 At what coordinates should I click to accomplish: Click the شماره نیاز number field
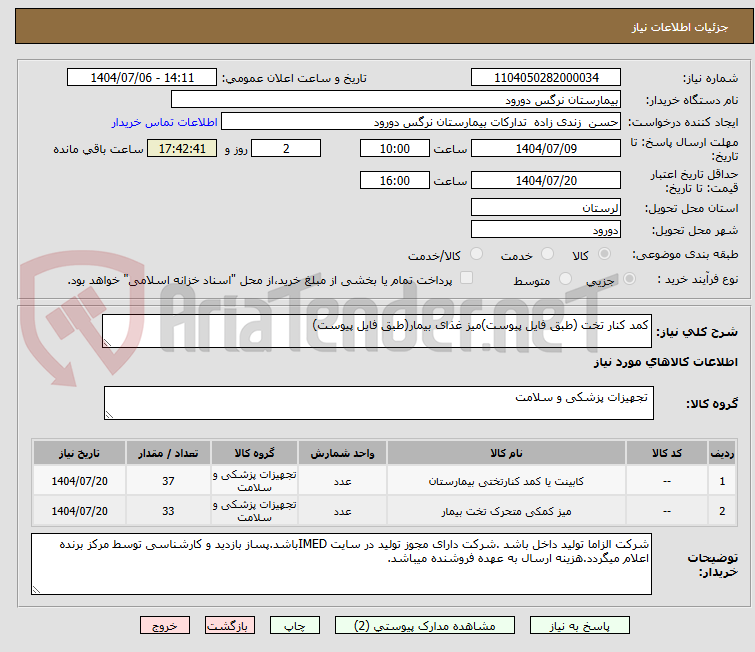(x=546, y=78)
